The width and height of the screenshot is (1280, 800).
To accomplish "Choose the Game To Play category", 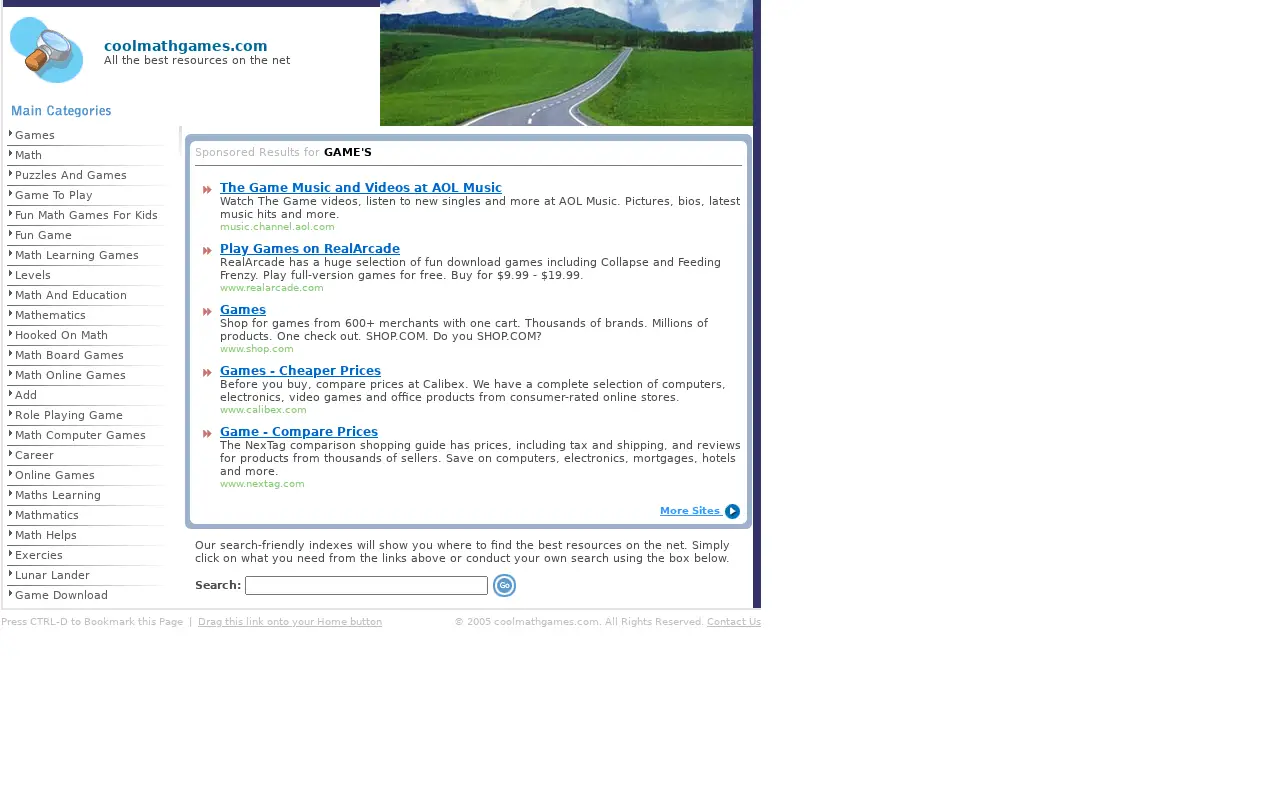I will click(54, 196).
